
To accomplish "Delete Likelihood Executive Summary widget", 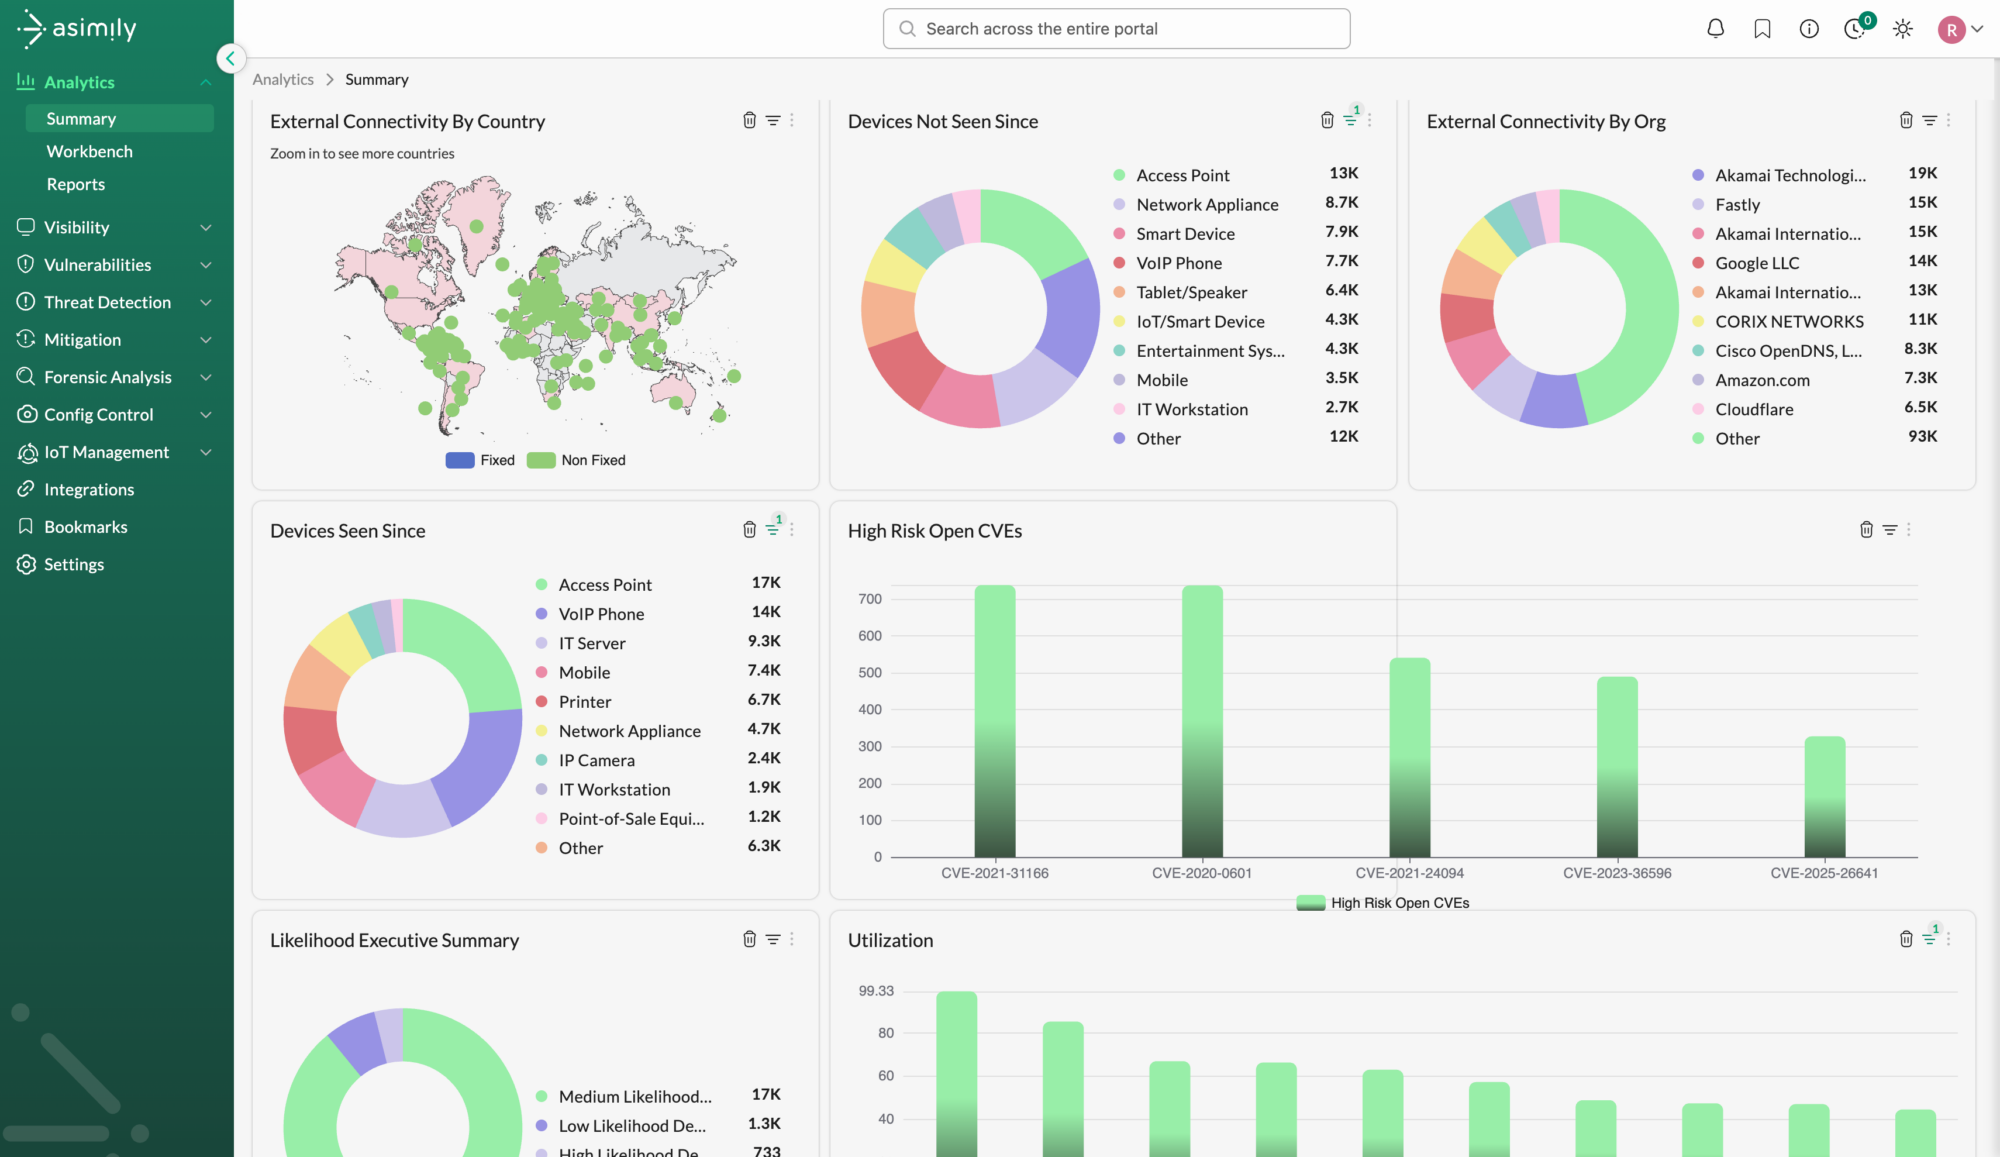I will 749,939.
